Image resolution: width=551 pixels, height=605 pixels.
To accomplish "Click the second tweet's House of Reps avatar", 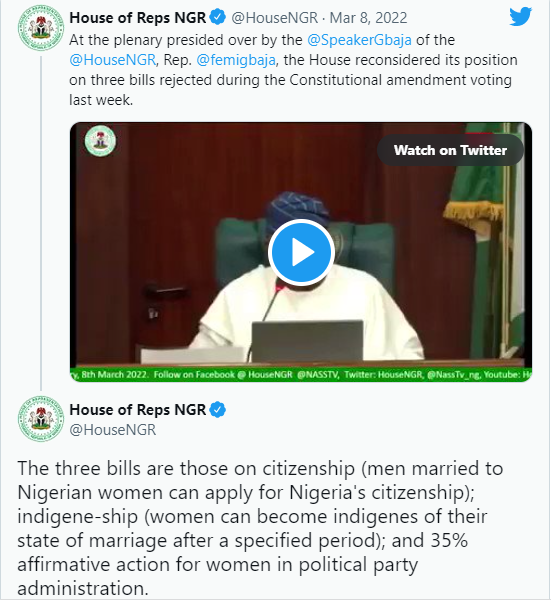I will pyautogui.click(x=41, y=419).
